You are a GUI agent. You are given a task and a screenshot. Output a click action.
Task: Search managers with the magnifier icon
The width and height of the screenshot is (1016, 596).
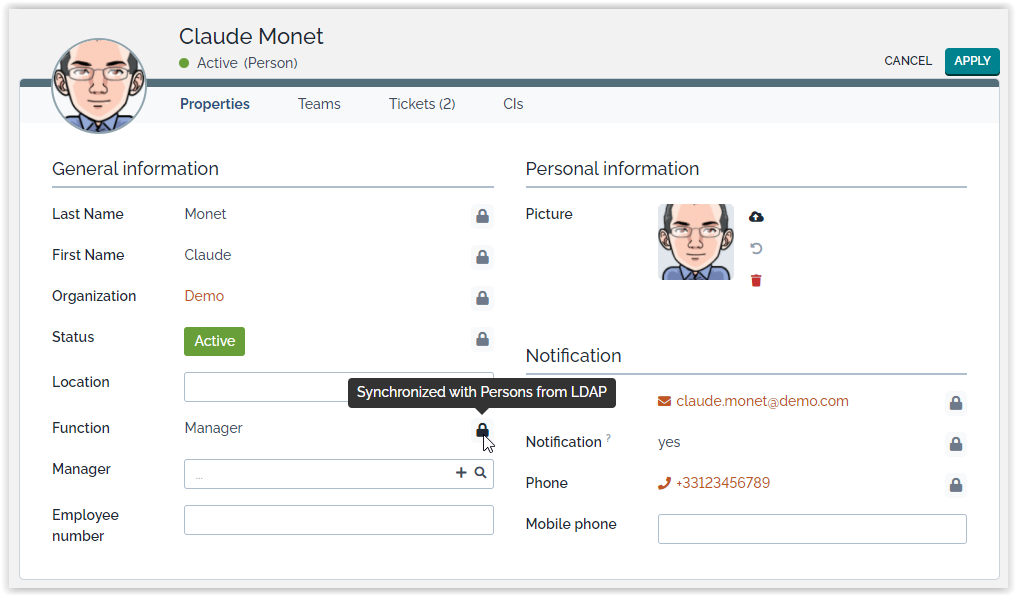tap(481, 473)
